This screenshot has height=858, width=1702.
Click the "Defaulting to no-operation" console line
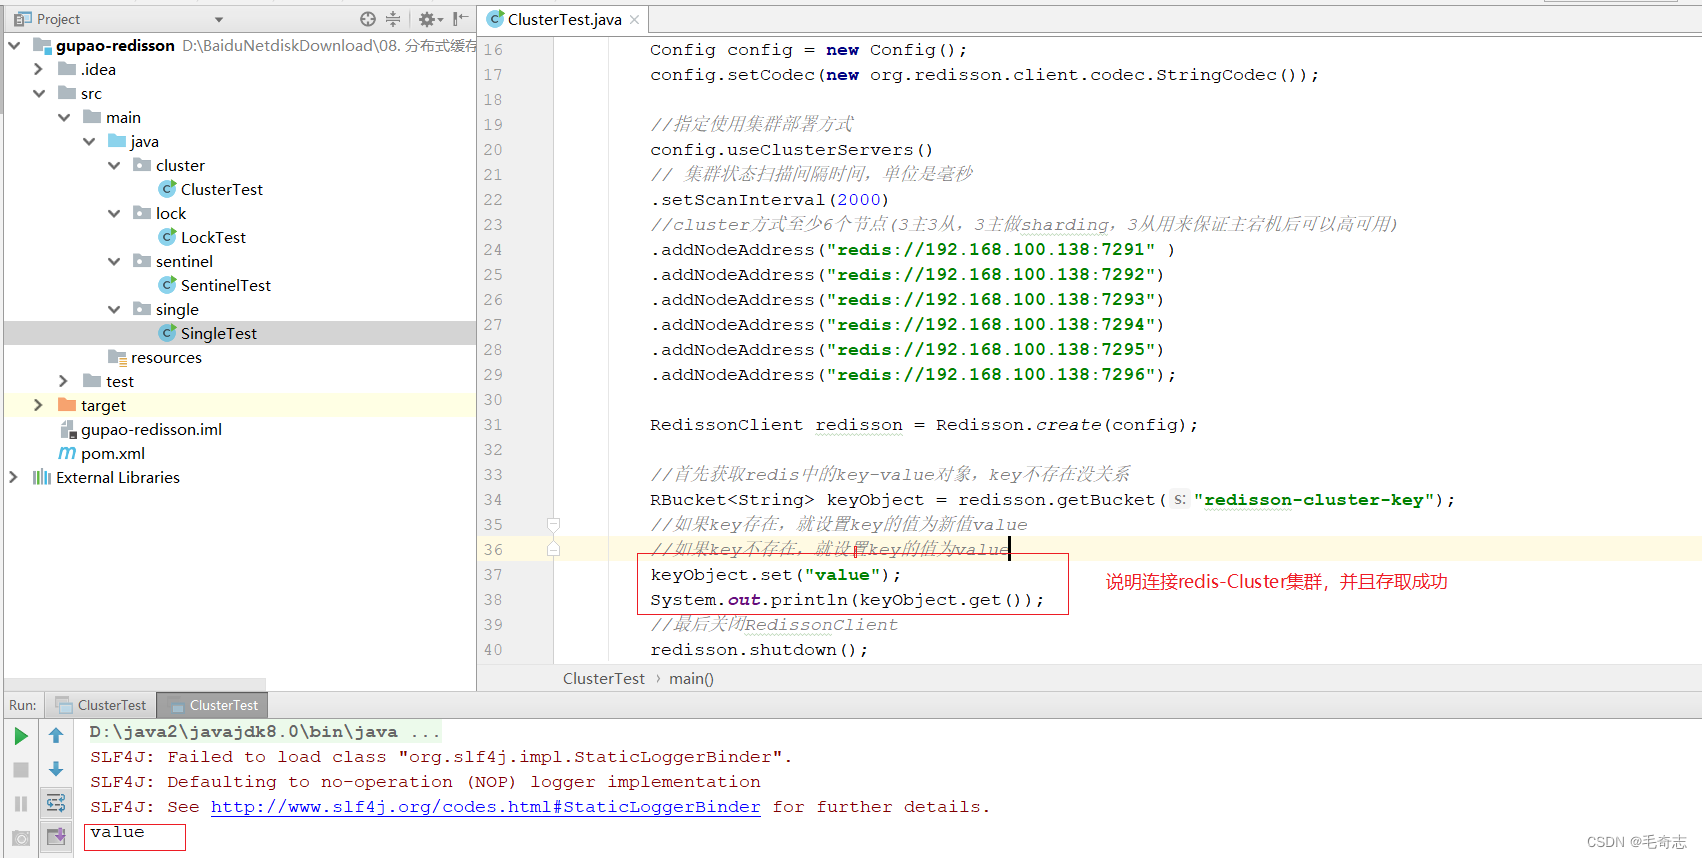[x=425, y=782]
